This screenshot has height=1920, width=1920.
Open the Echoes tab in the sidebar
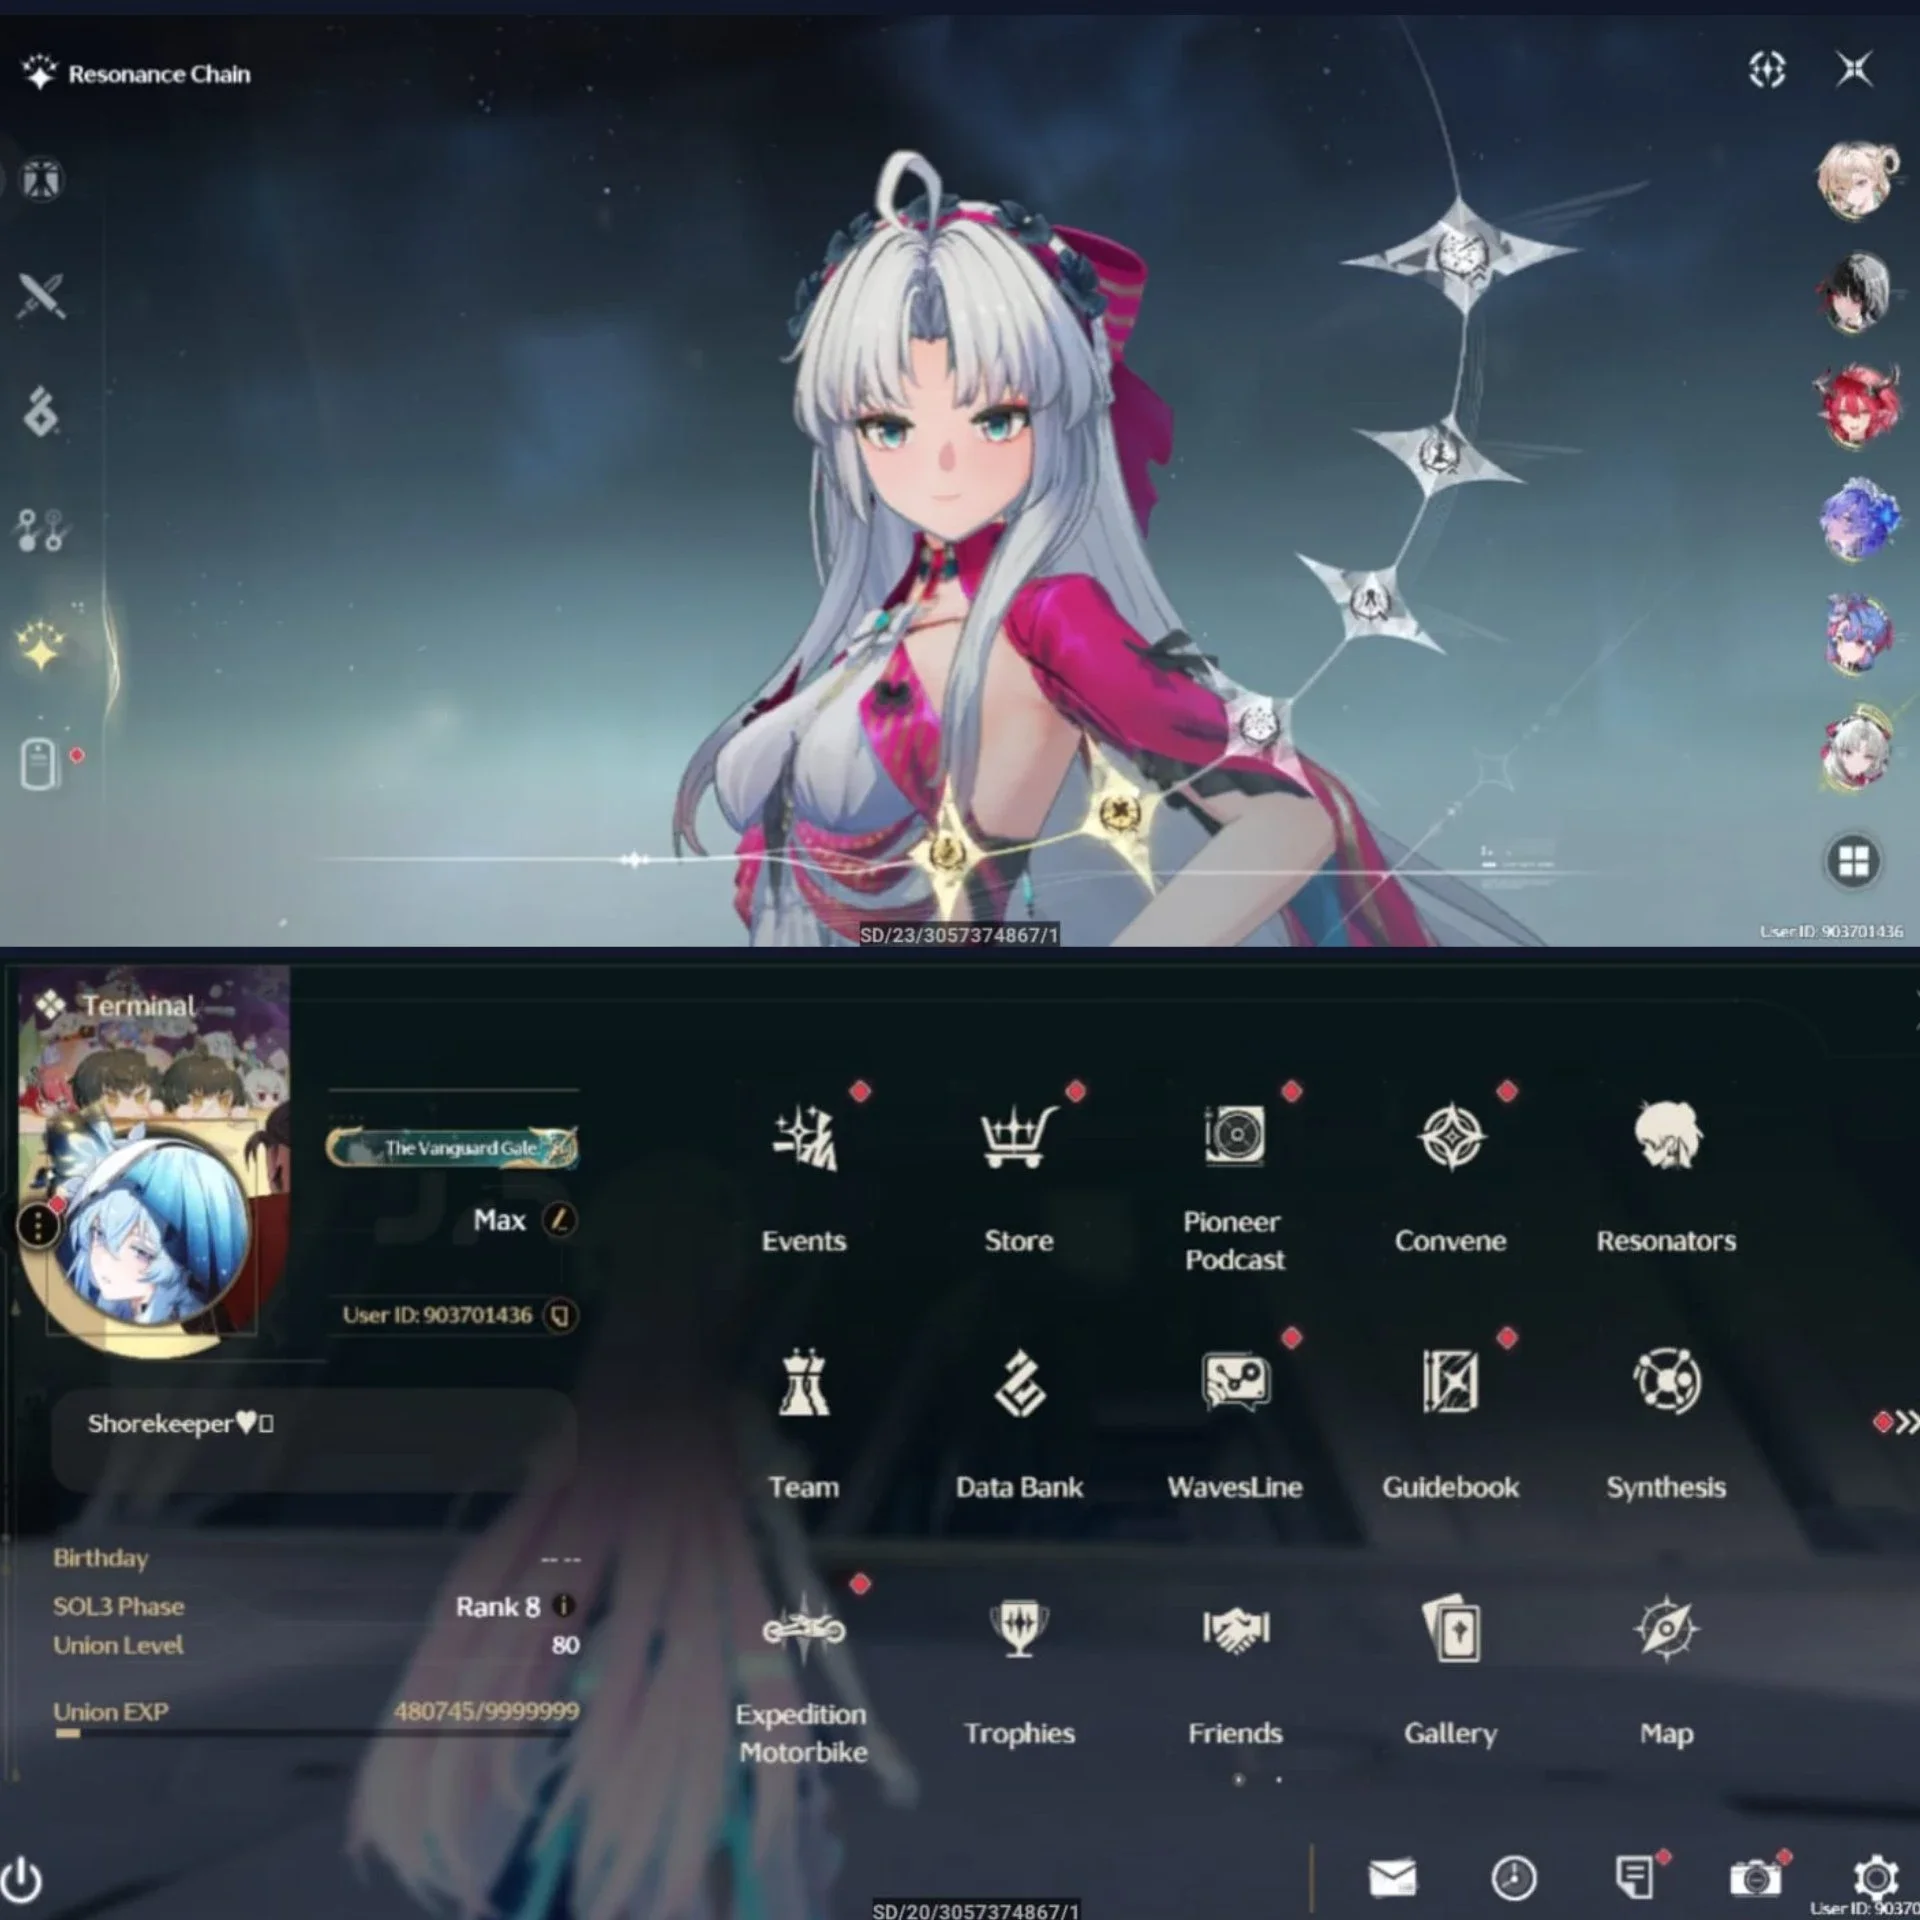(41, 411)
